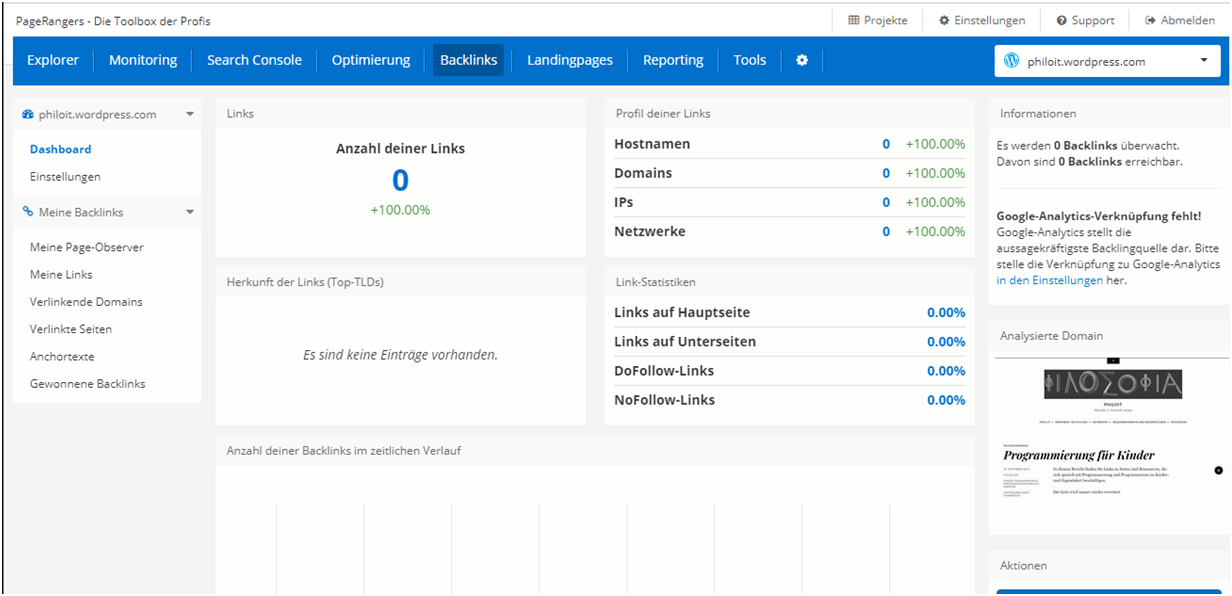Viewport: 1232px width, 596px height.
Task: Follow the 'in den Einstellungen' link
Action: [1049, 281]
